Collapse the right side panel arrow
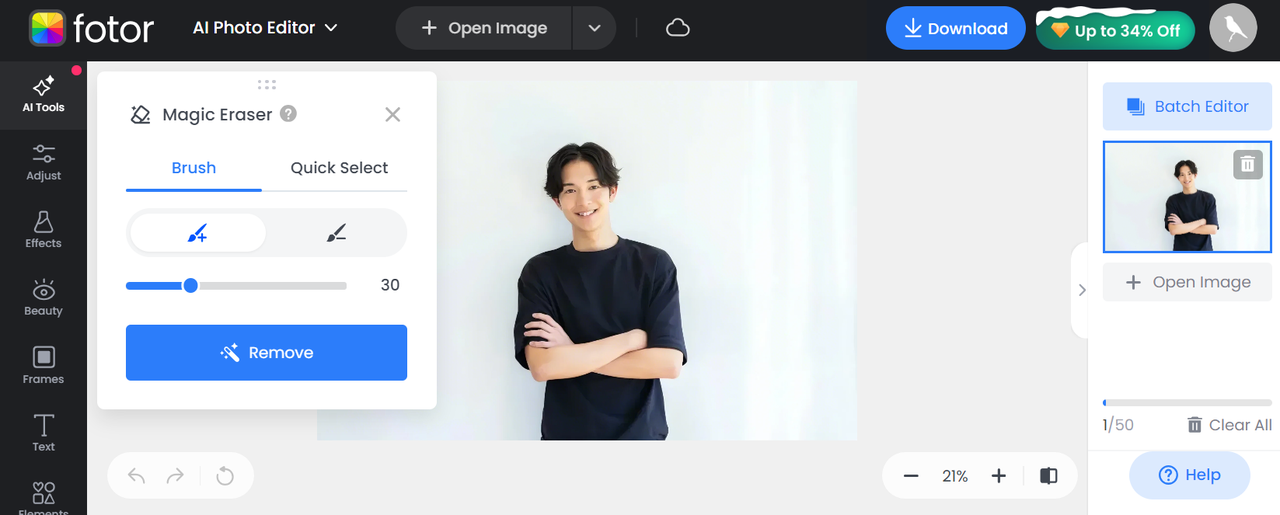 [x=1081, y=290]
